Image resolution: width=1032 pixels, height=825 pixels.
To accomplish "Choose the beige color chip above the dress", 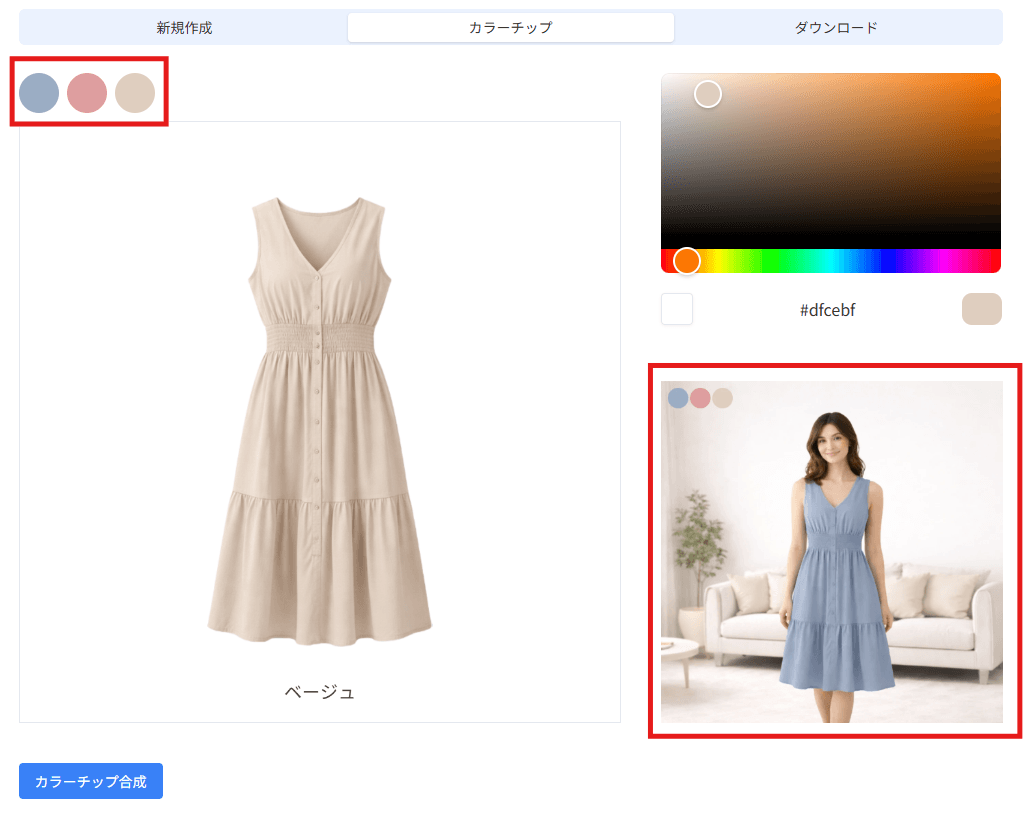I will [x=135, y=93].
